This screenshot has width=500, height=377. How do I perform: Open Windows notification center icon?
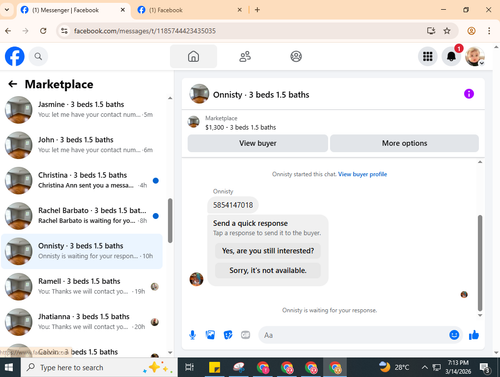485,367
